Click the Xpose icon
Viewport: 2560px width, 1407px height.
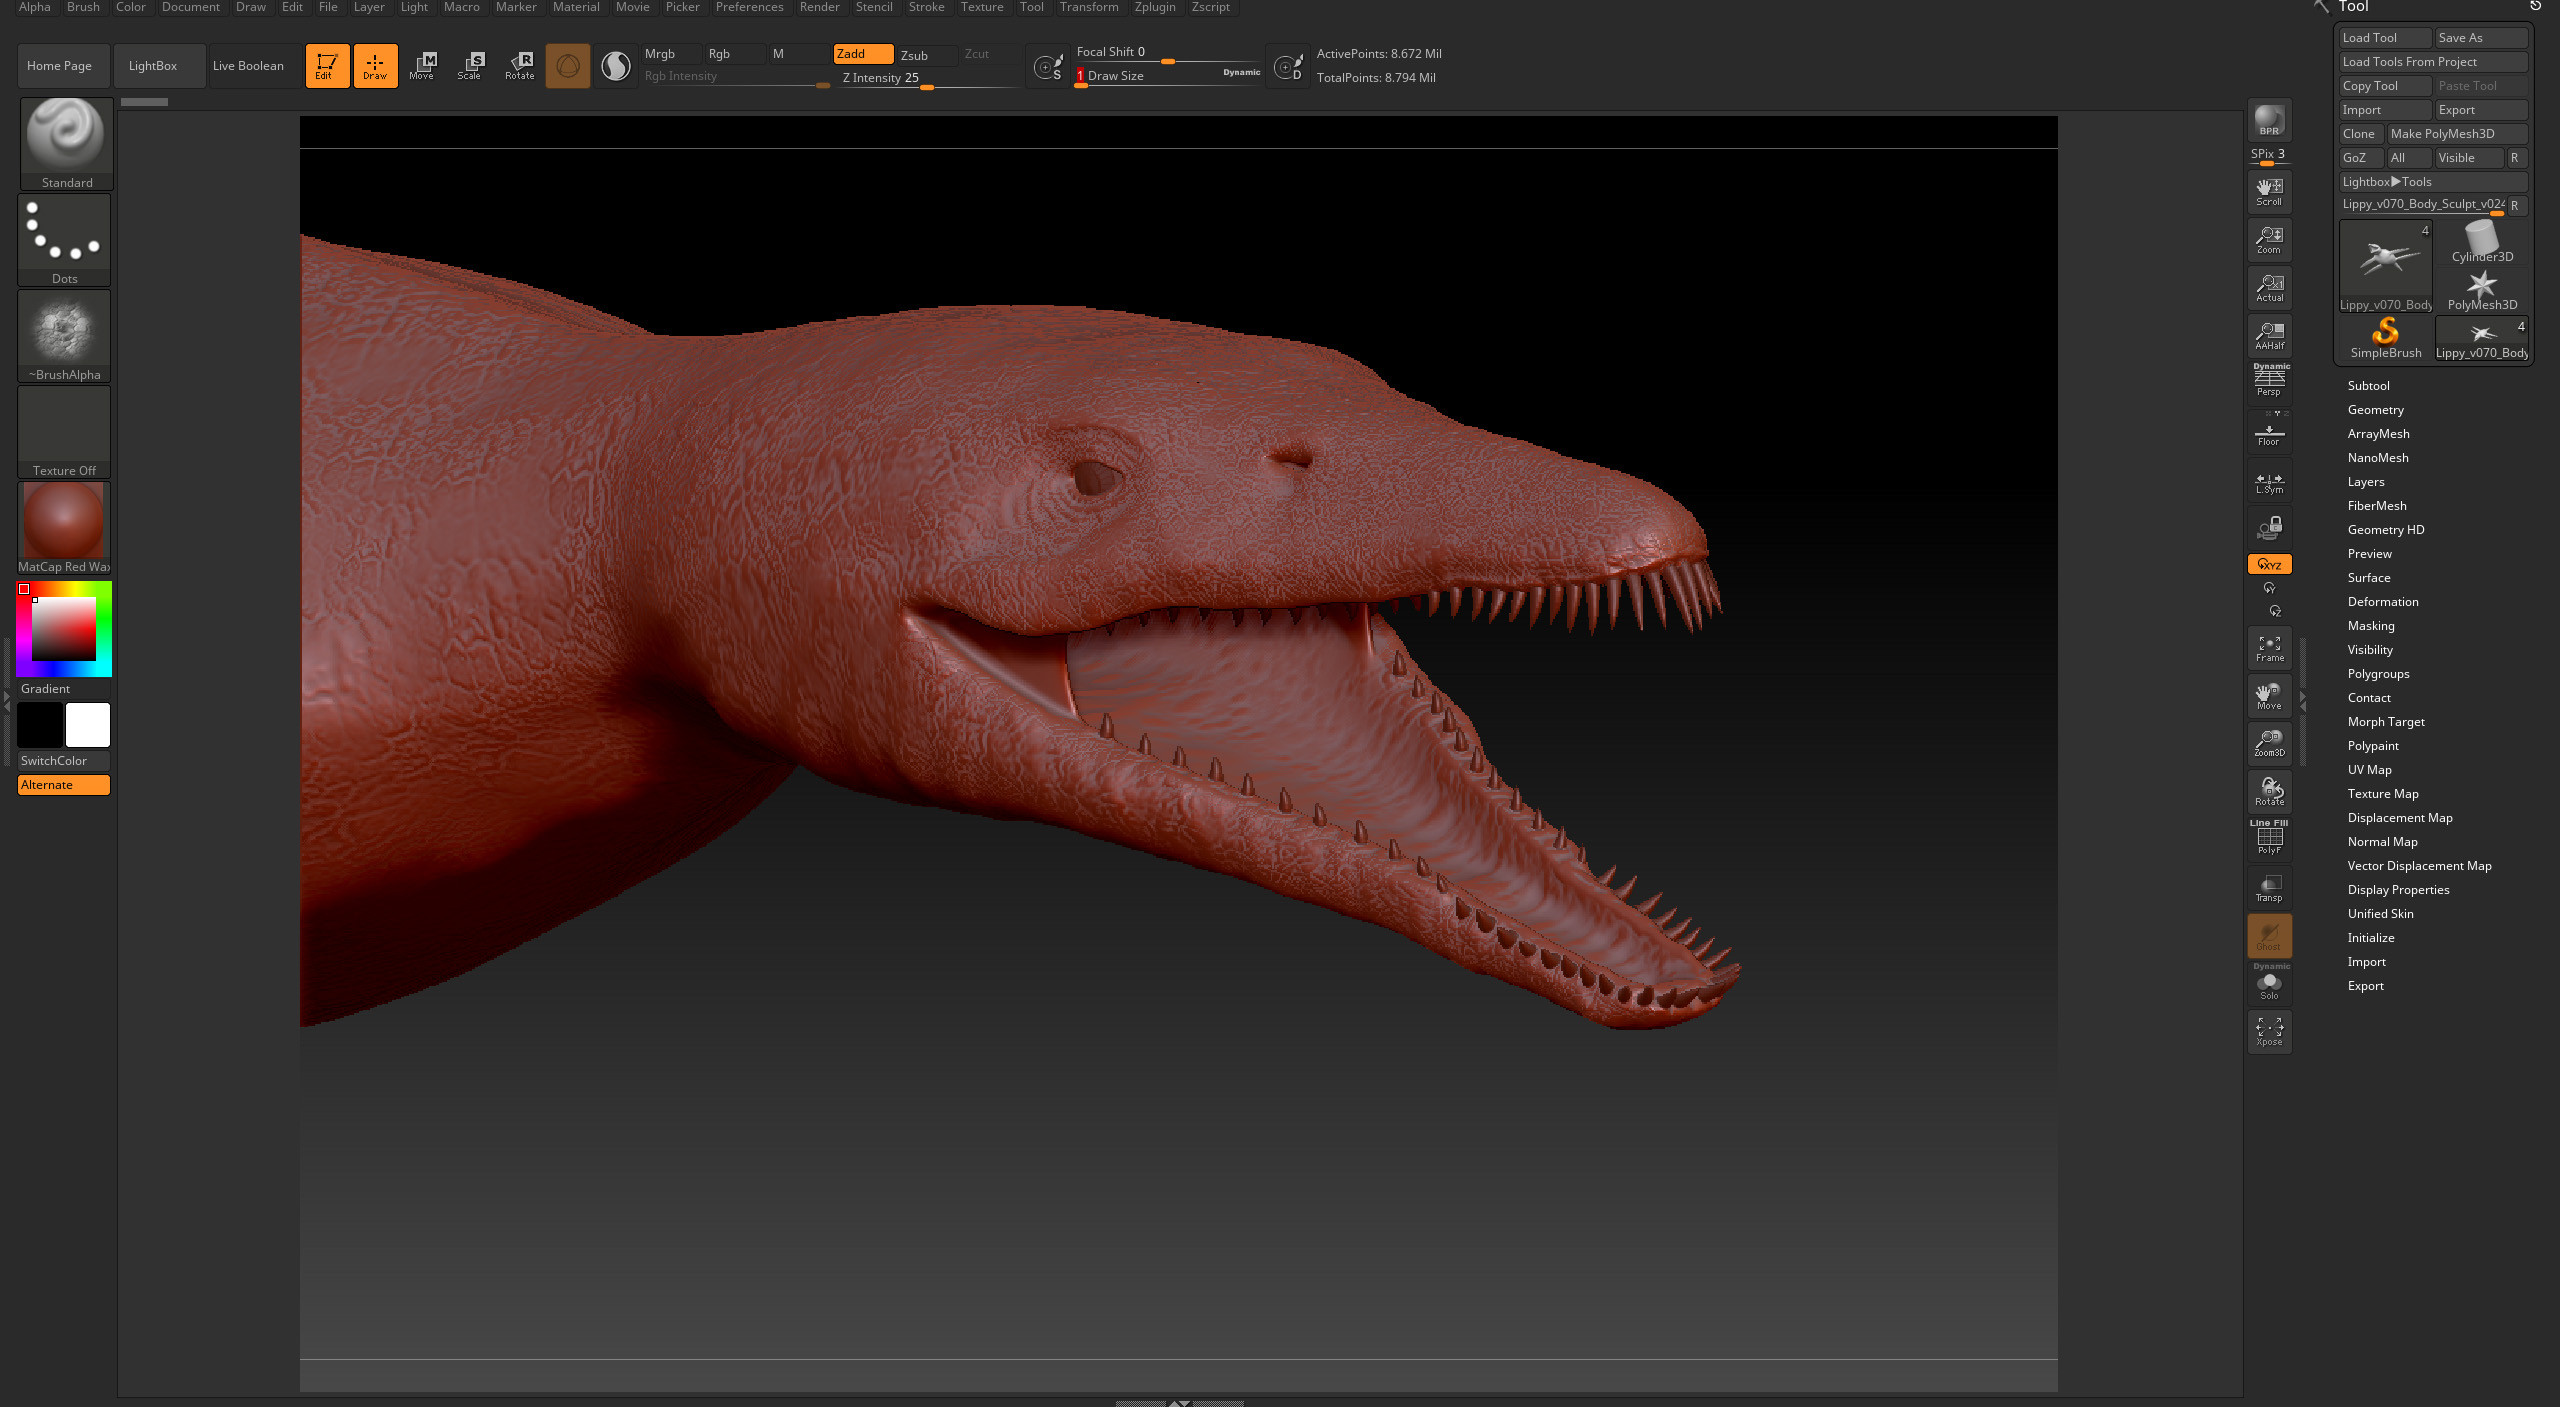pyautogui.click(x=2269, y=1031)
